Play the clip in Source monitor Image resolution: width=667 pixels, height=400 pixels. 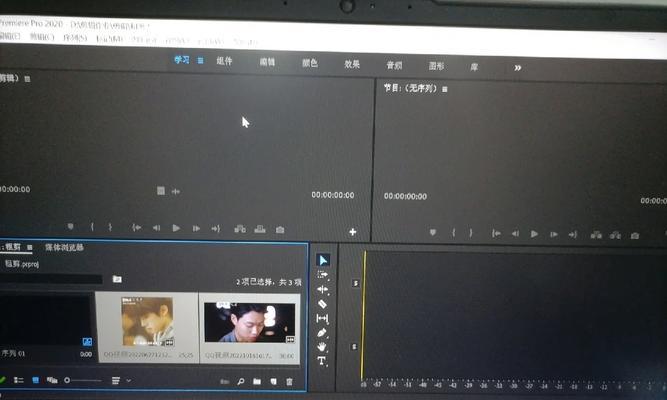tap(176, 228)
